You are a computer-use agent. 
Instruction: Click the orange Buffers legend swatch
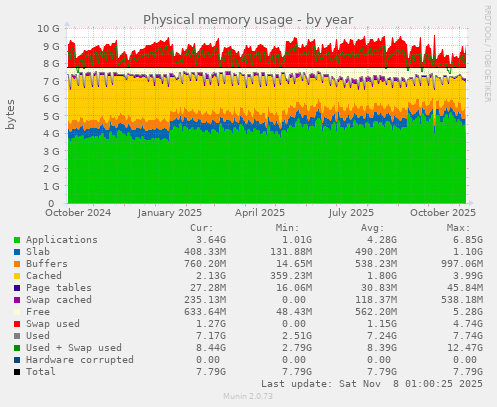point(17,264)
